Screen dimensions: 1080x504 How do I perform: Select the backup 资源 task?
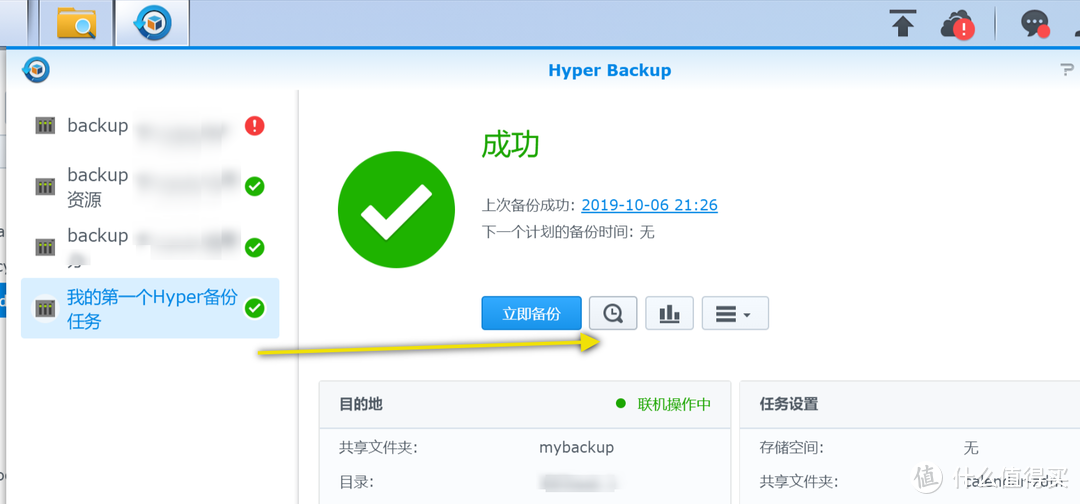tap(150, 187)
